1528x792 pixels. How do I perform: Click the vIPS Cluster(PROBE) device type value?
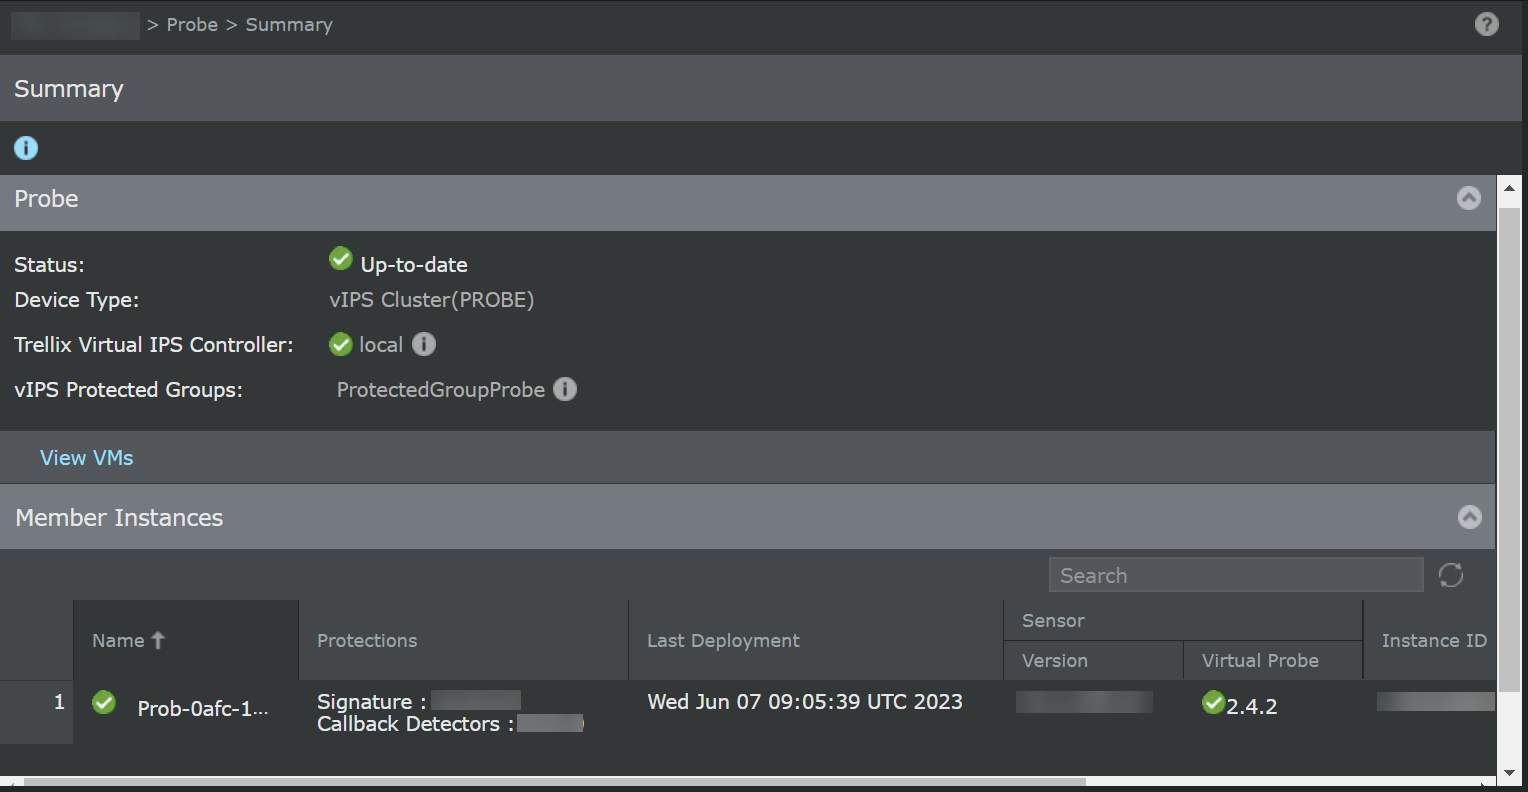432,300
